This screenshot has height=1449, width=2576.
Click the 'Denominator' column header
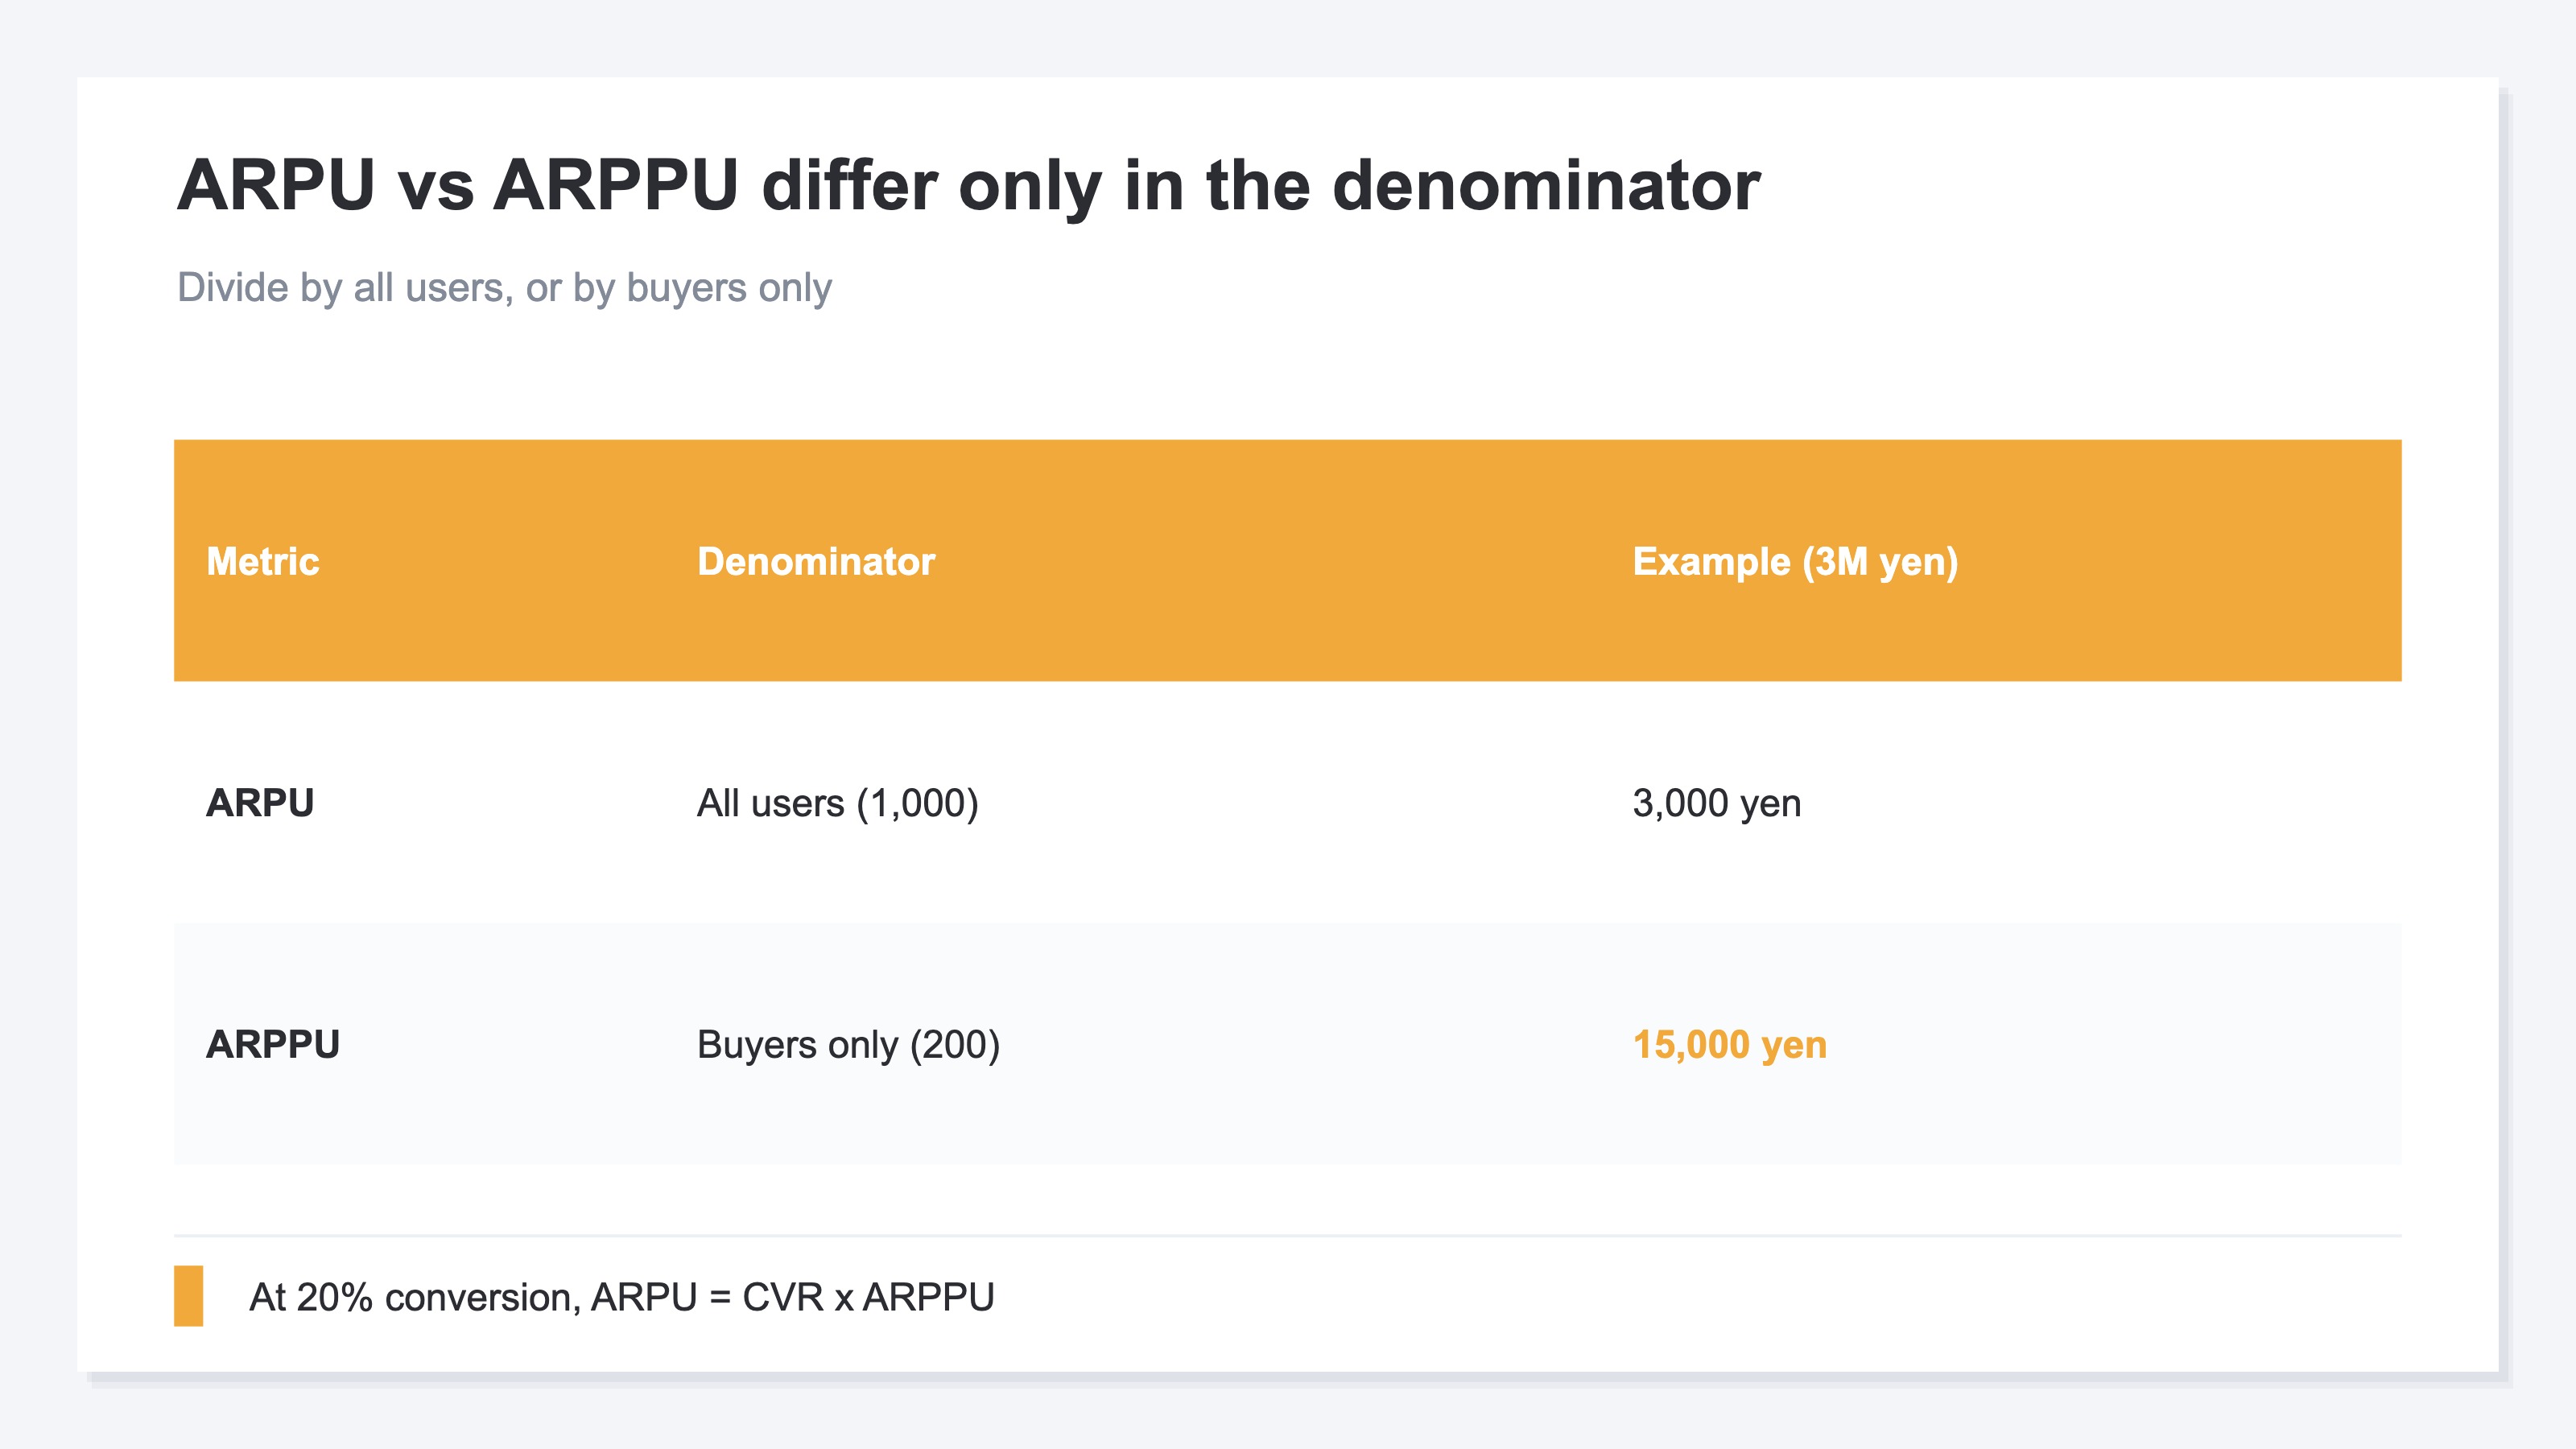click(x=816, y=561)
